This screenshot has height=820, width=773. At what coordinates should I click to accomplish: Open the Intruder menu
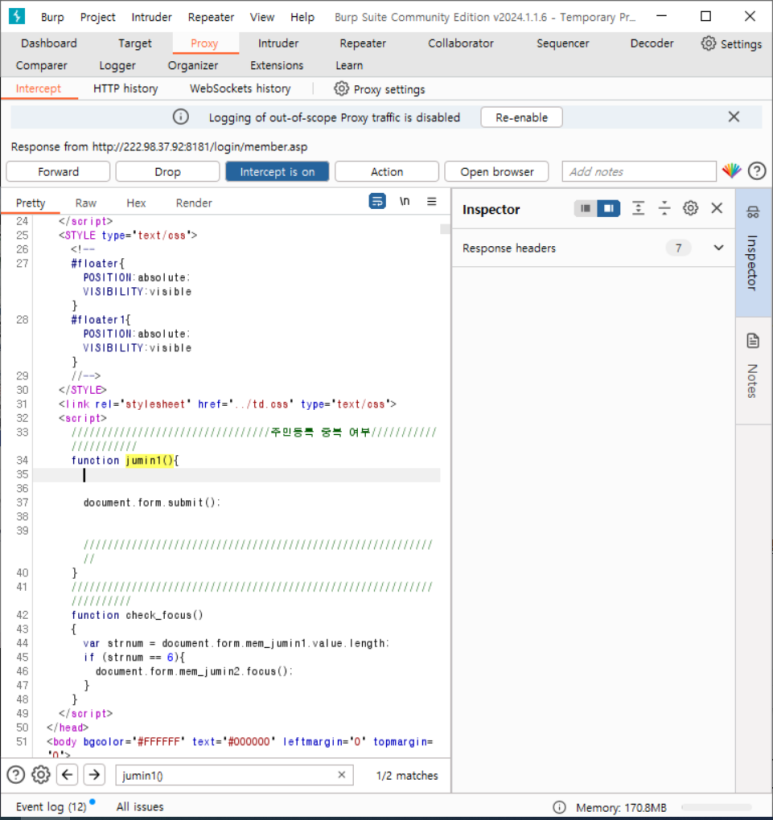(152, 17)
